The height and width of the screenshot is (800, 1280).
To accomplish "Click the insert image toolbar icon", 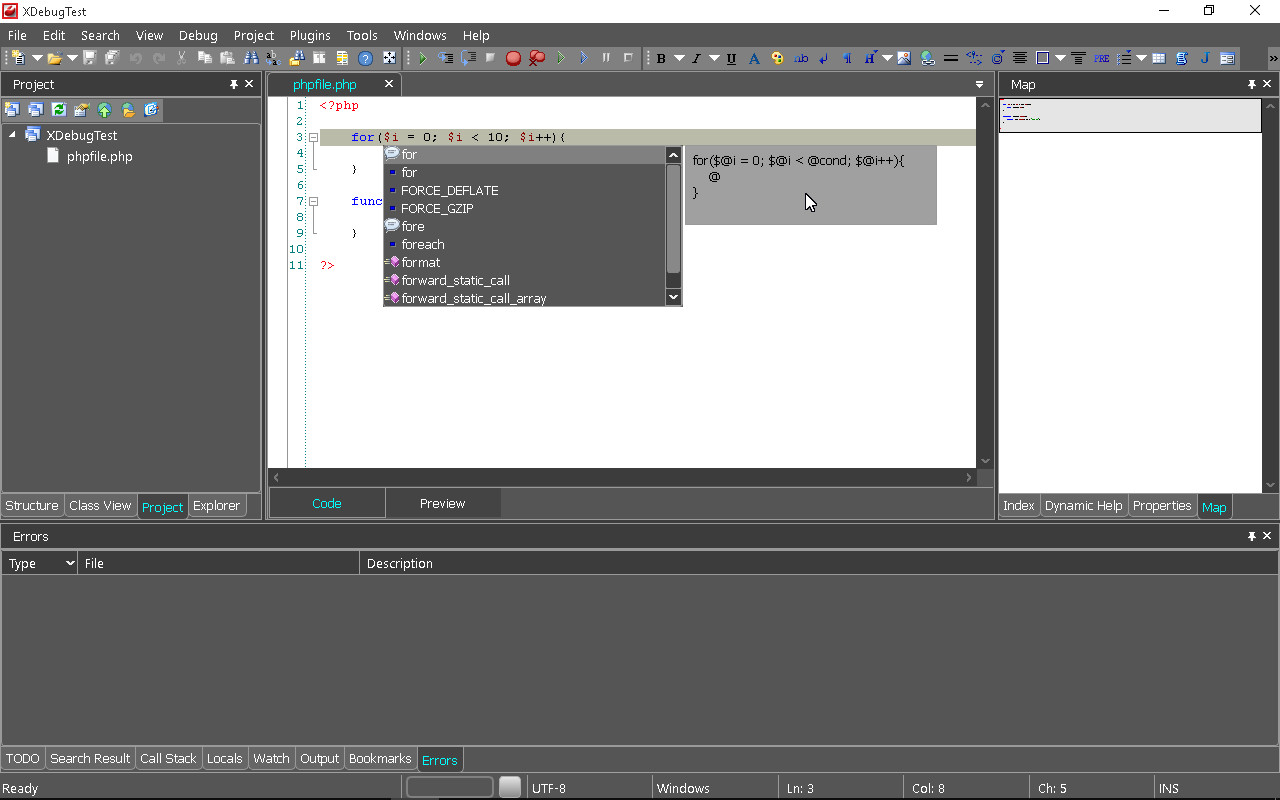I will pos(904,58).
